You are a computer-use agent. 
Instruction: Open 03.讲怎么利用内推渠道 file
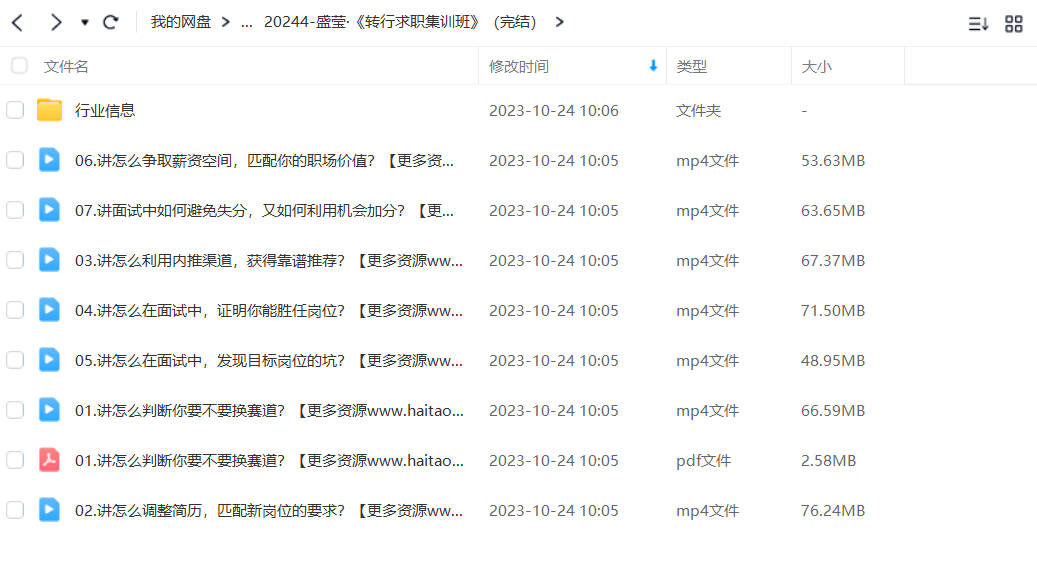269,261
